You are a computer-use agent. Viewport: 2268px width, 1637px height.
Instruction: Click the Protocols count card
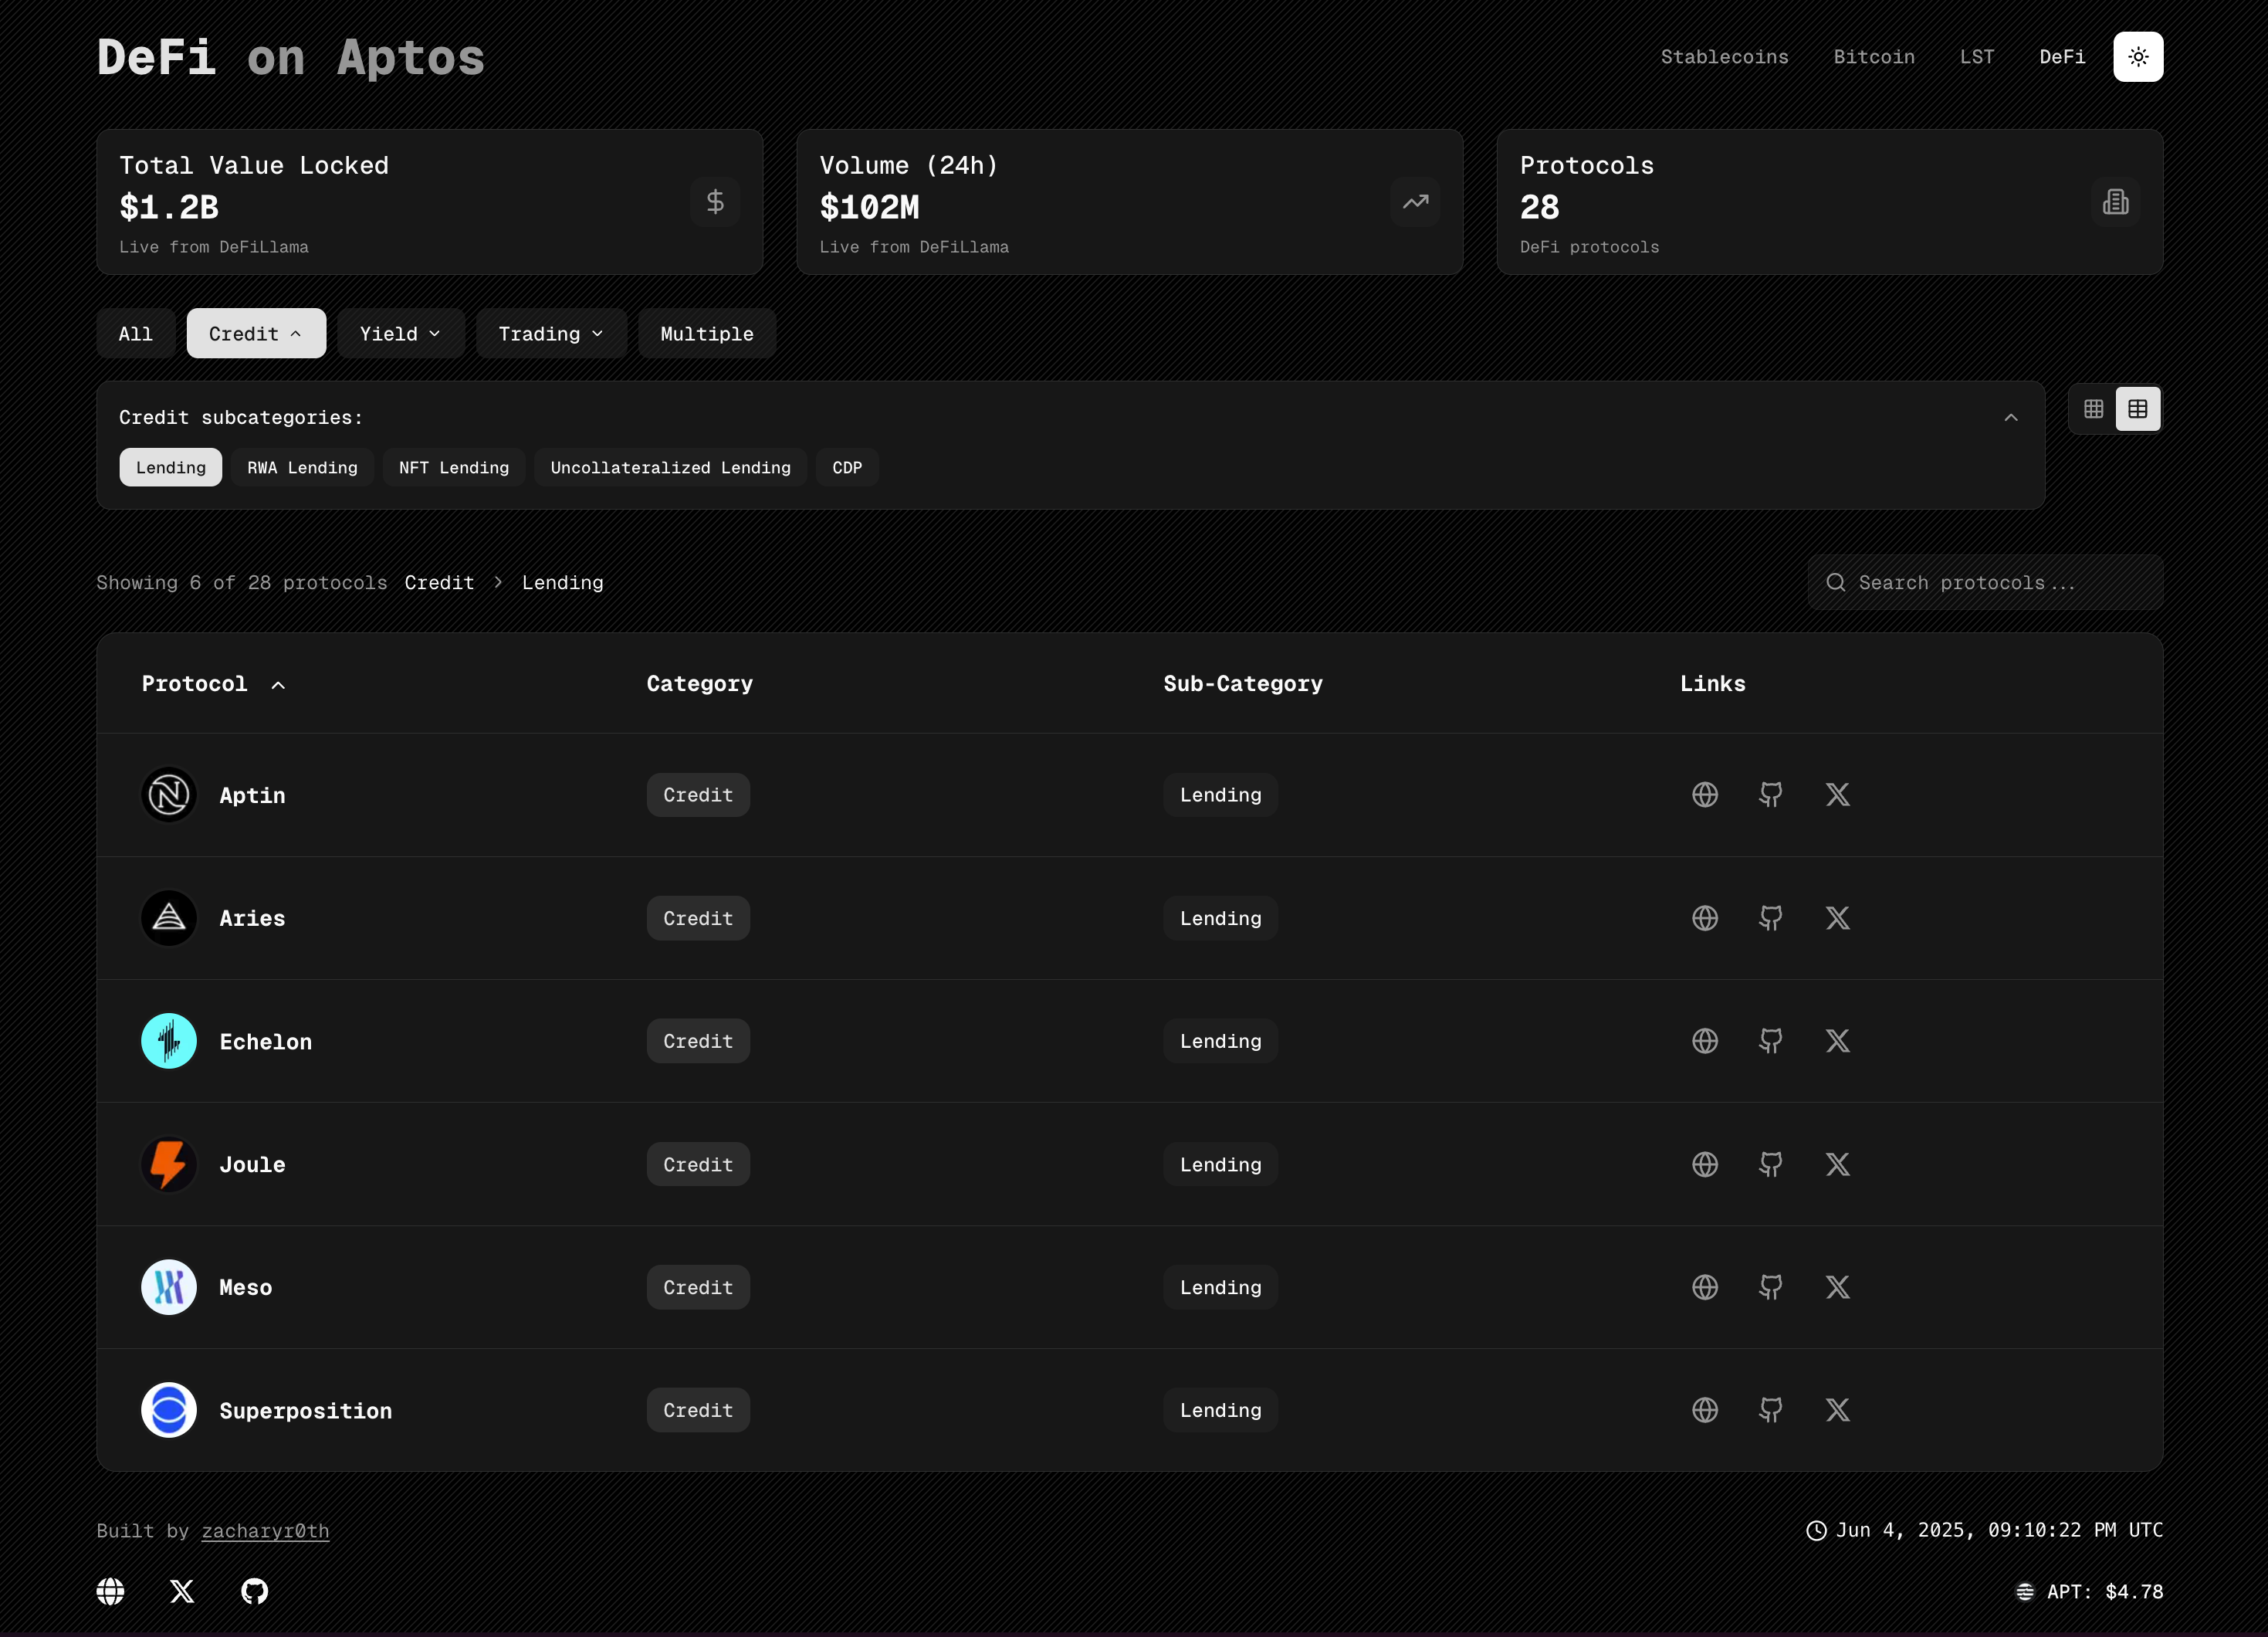point(1830,202)
